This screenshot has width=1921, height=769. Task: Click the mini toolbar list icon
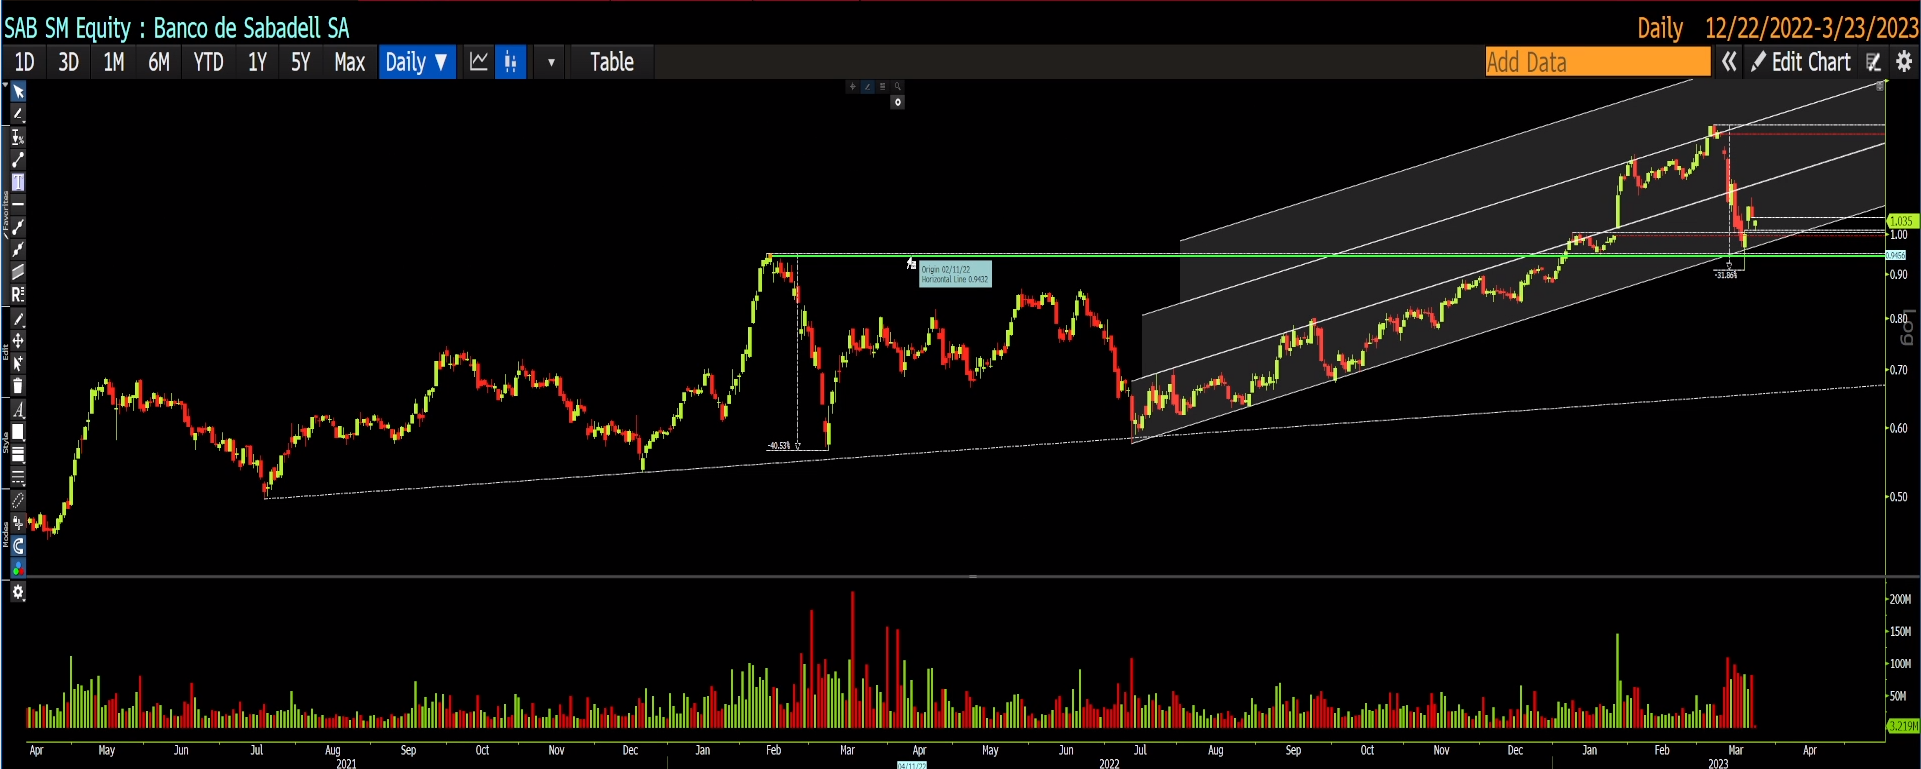[883, 87]
